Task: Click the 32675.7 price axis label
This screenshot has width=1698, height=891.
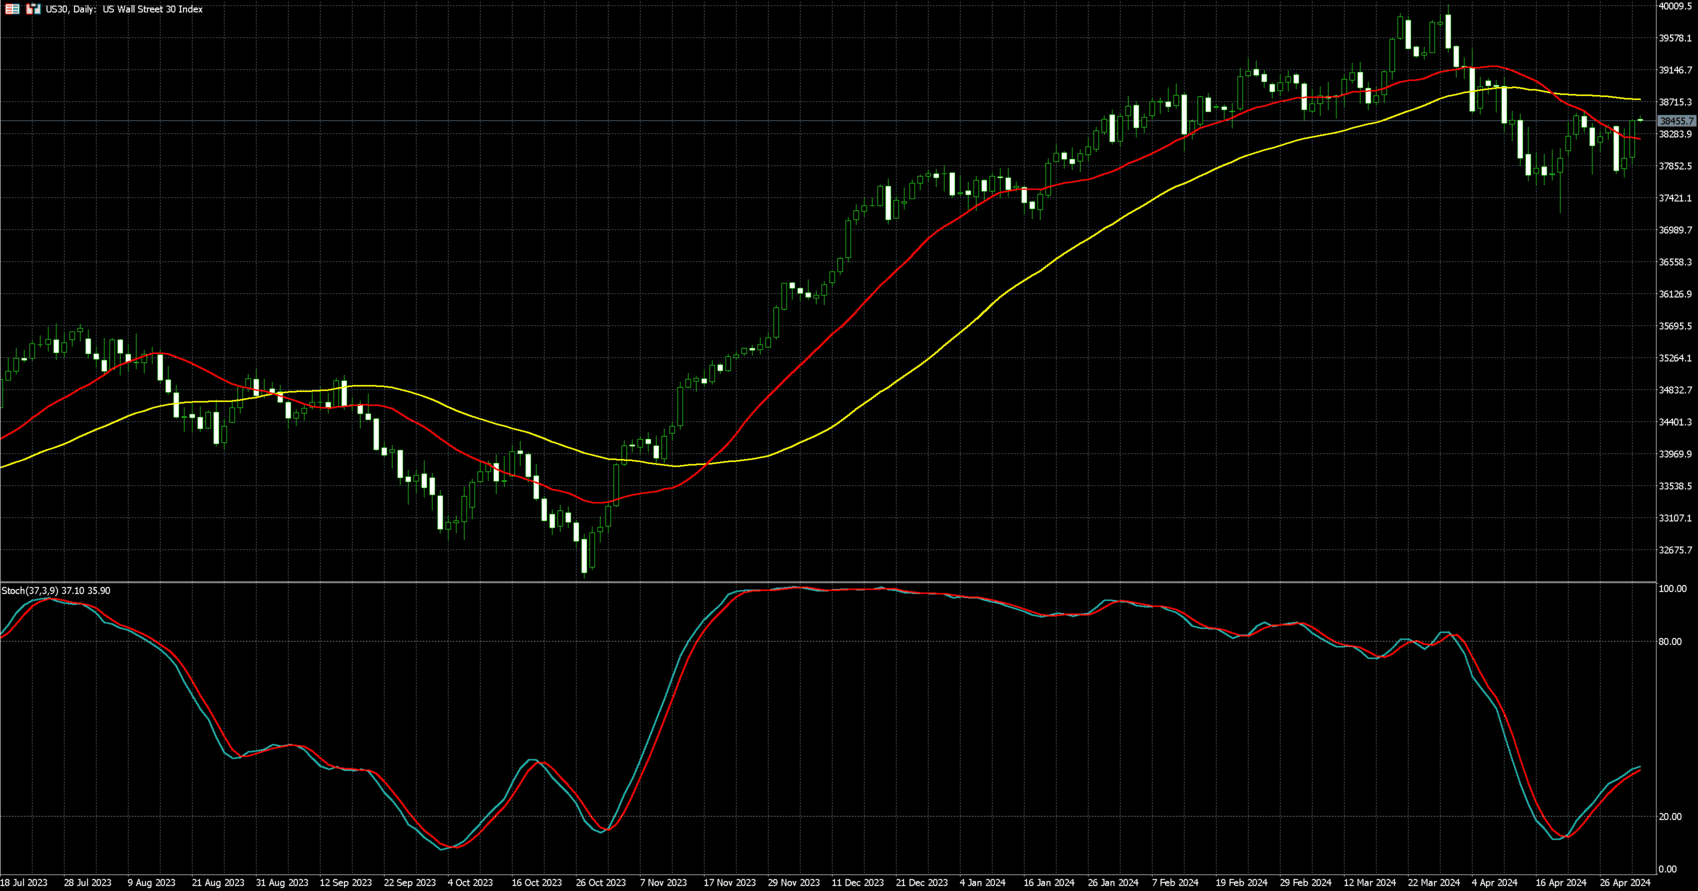Action: [x=1675, y=550]
